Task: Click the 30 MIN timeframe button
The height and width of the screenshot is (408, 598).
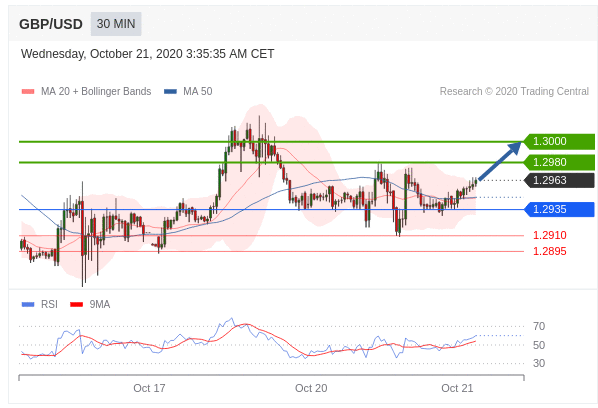Action: coord(116,24)
